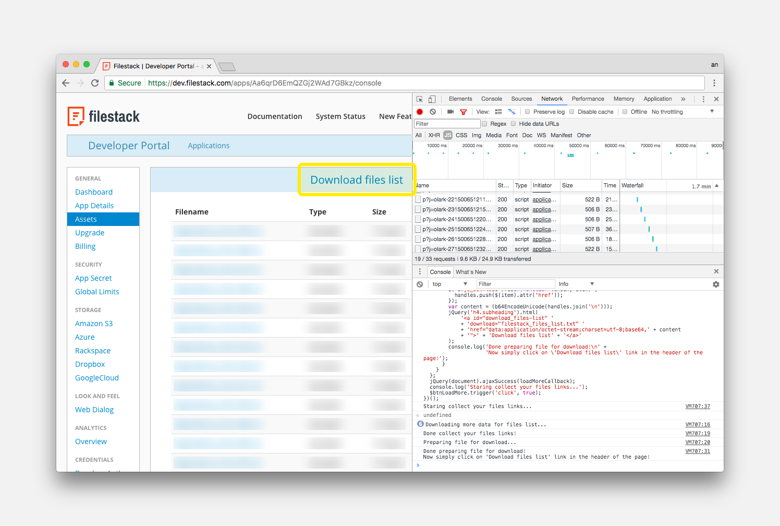Image resolution: width=780 pixels, height=526 pixels.
Task: Switch to the Sources tab
Action: pos(521,99)
